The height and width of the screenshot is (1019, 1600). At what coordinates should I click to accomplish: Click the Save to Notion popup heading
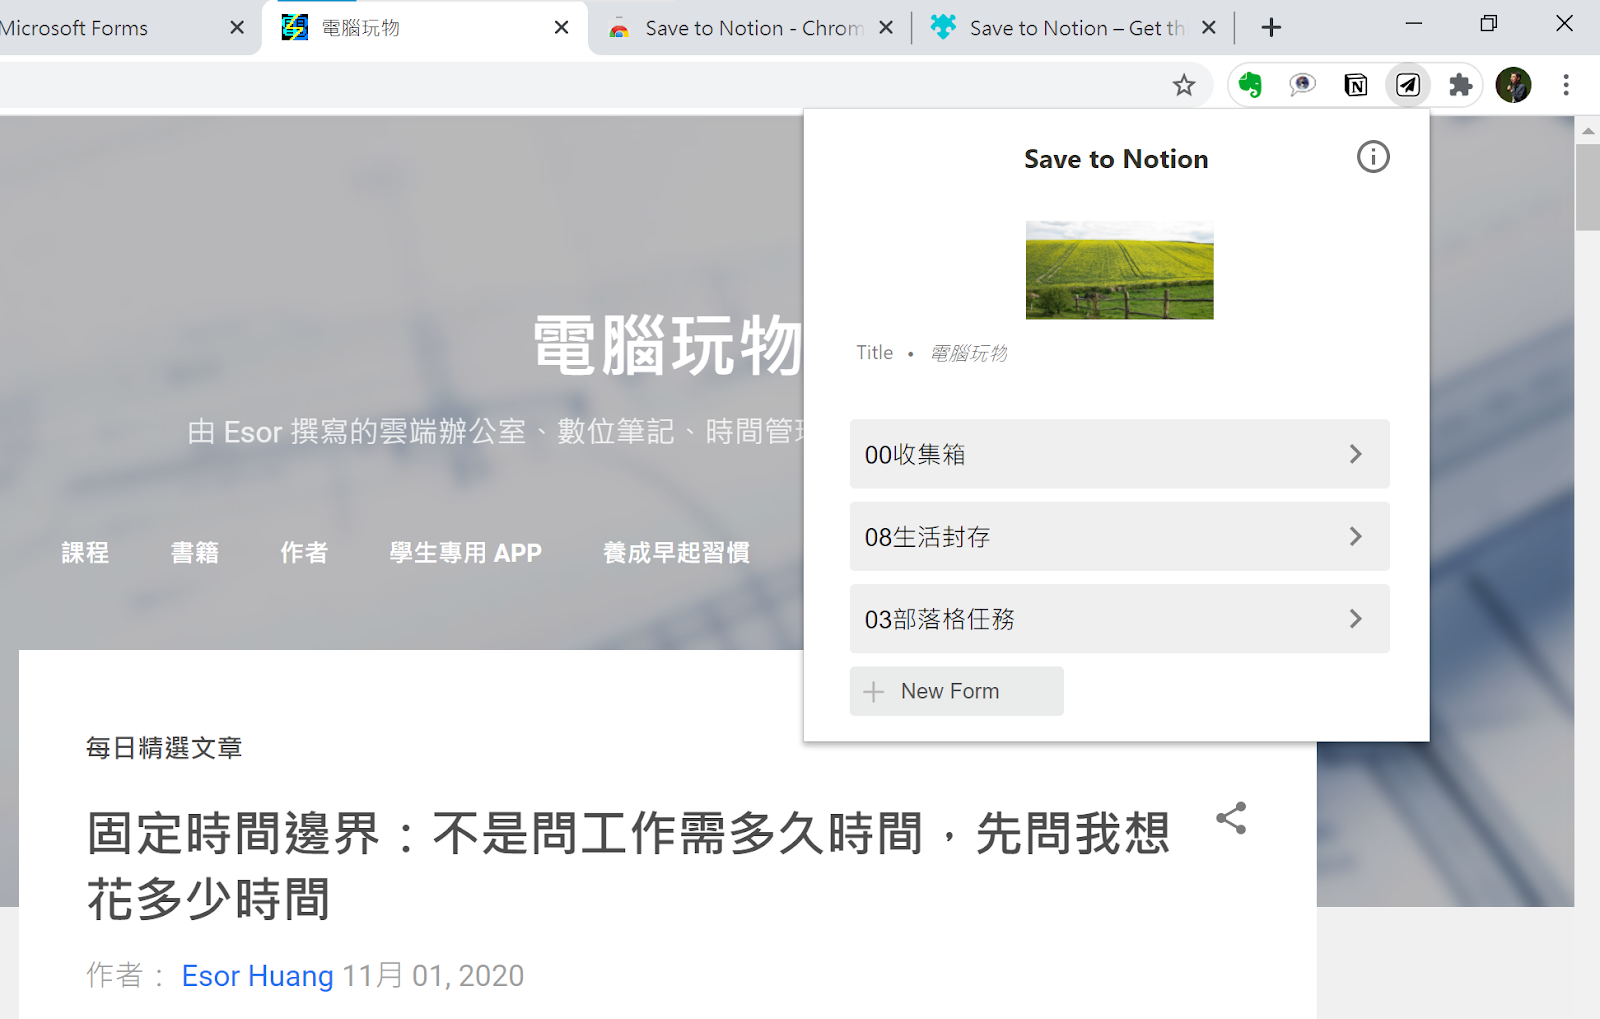[x=1116, y=159]
